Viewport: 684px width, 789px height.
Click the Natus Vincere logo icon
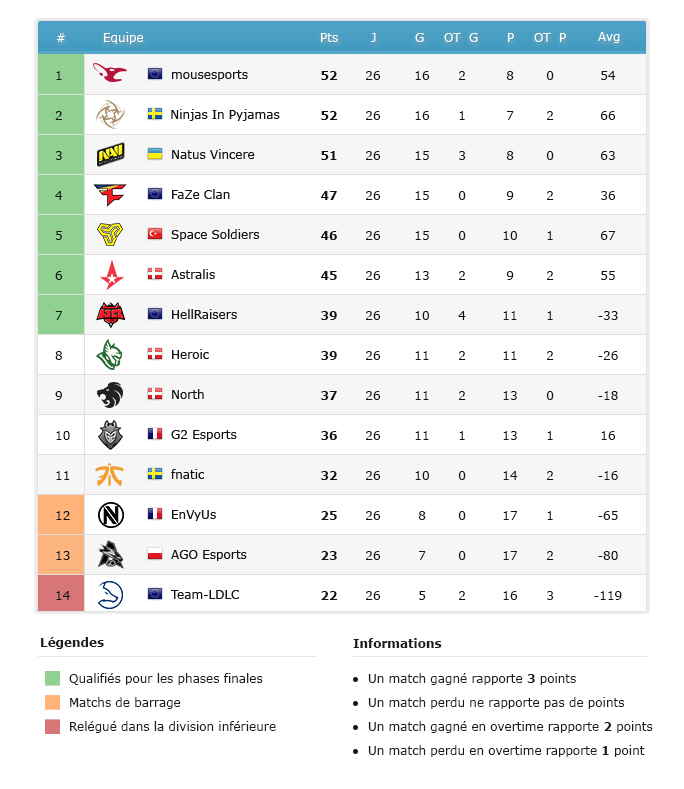coord(110,155)
